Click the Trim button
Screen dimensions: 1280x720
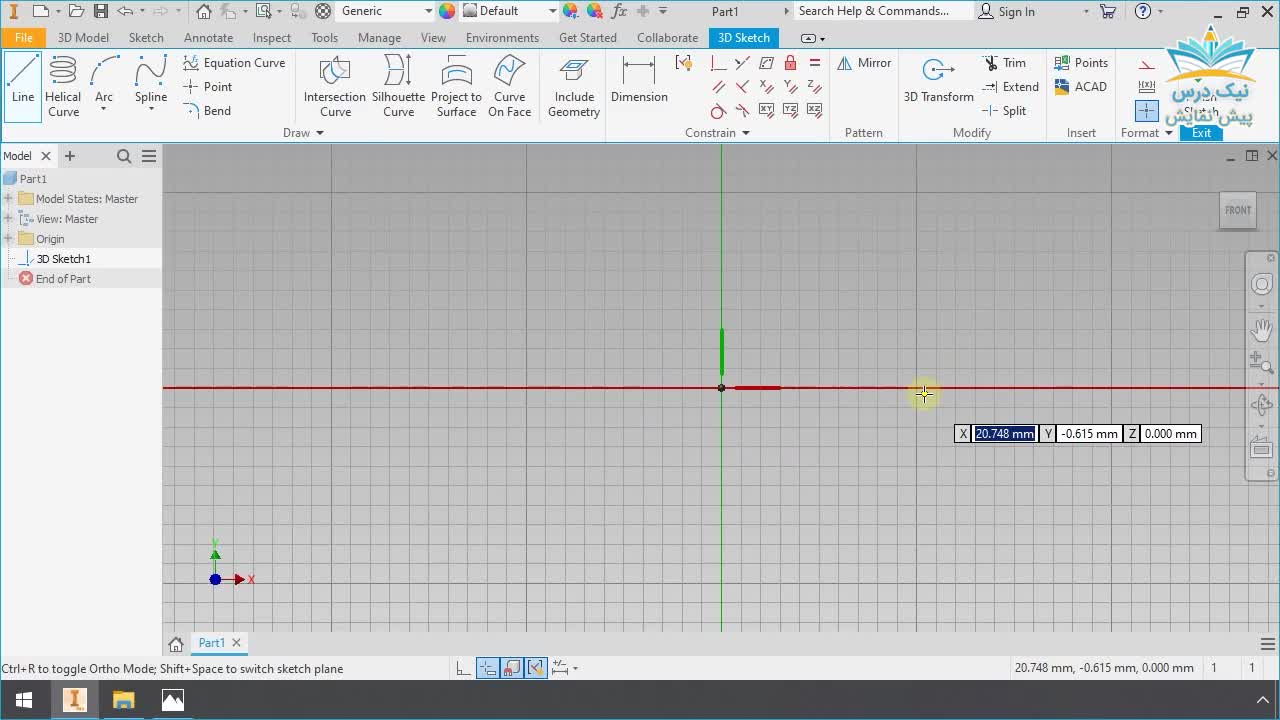pos(1005,63)
